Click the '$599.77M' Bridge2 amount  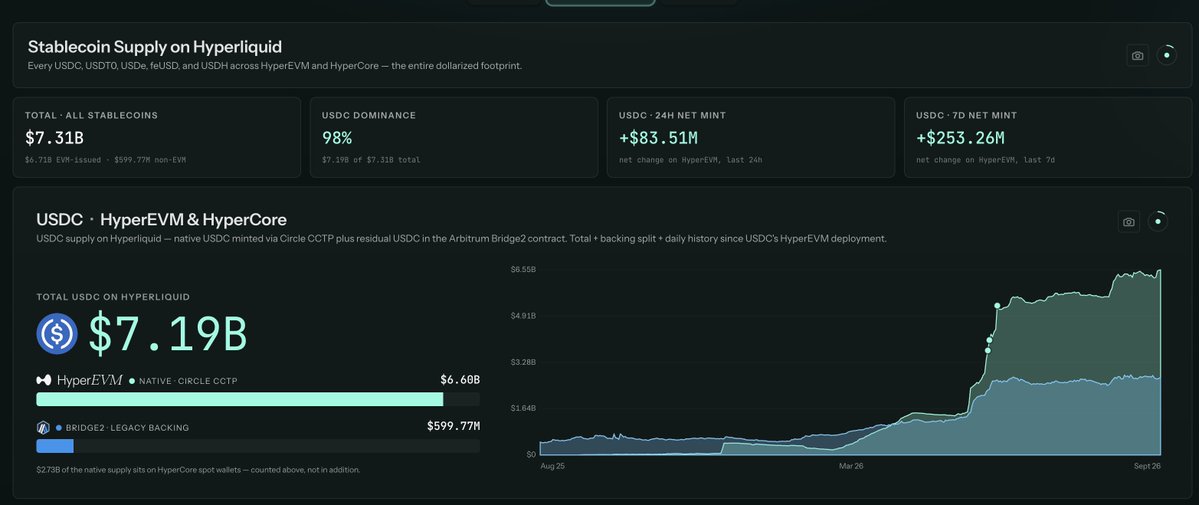pyautogui.click(x=453, y=426)
